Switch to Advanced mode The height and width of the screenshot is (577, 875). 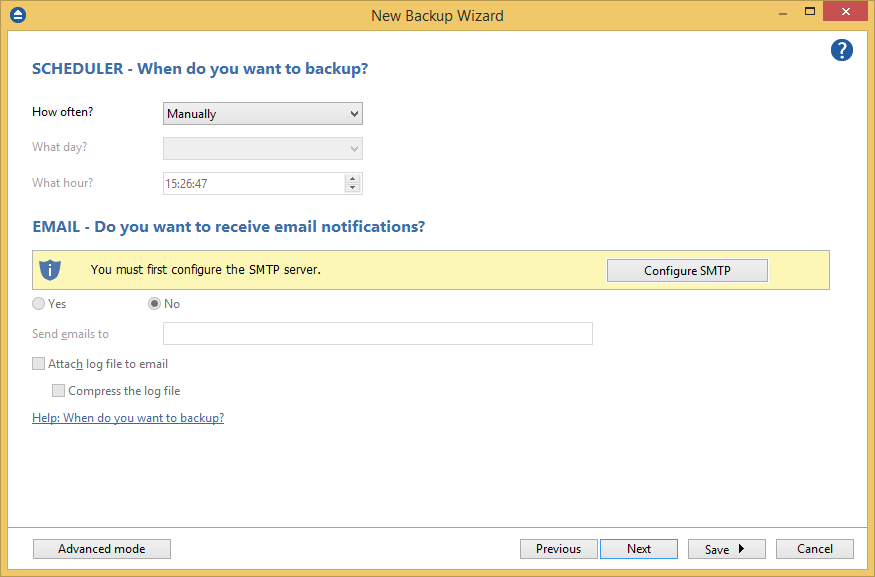point(101,548)
